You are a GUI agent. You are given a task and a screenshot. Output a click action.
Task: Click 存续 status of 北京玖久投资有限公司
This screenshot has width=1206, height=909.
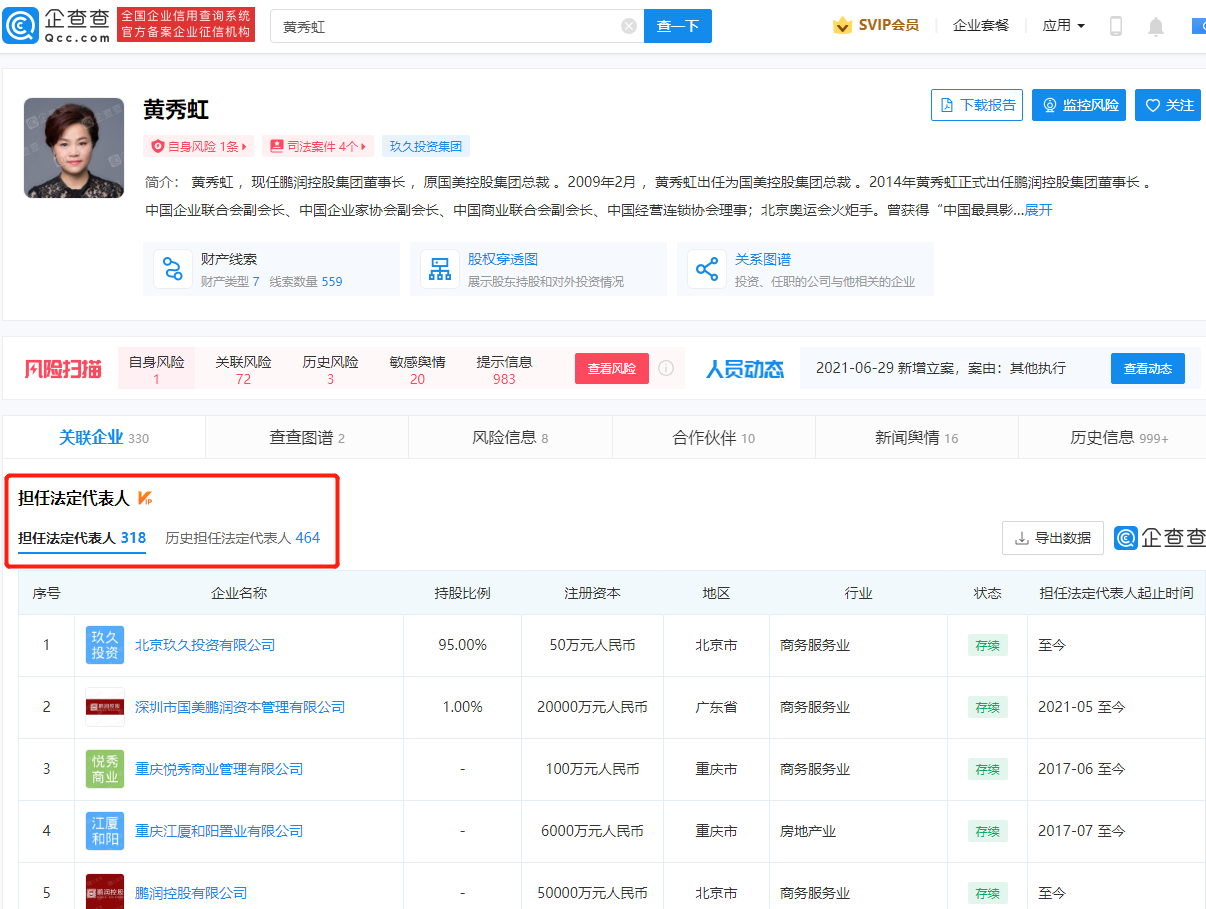coord(987,645)
